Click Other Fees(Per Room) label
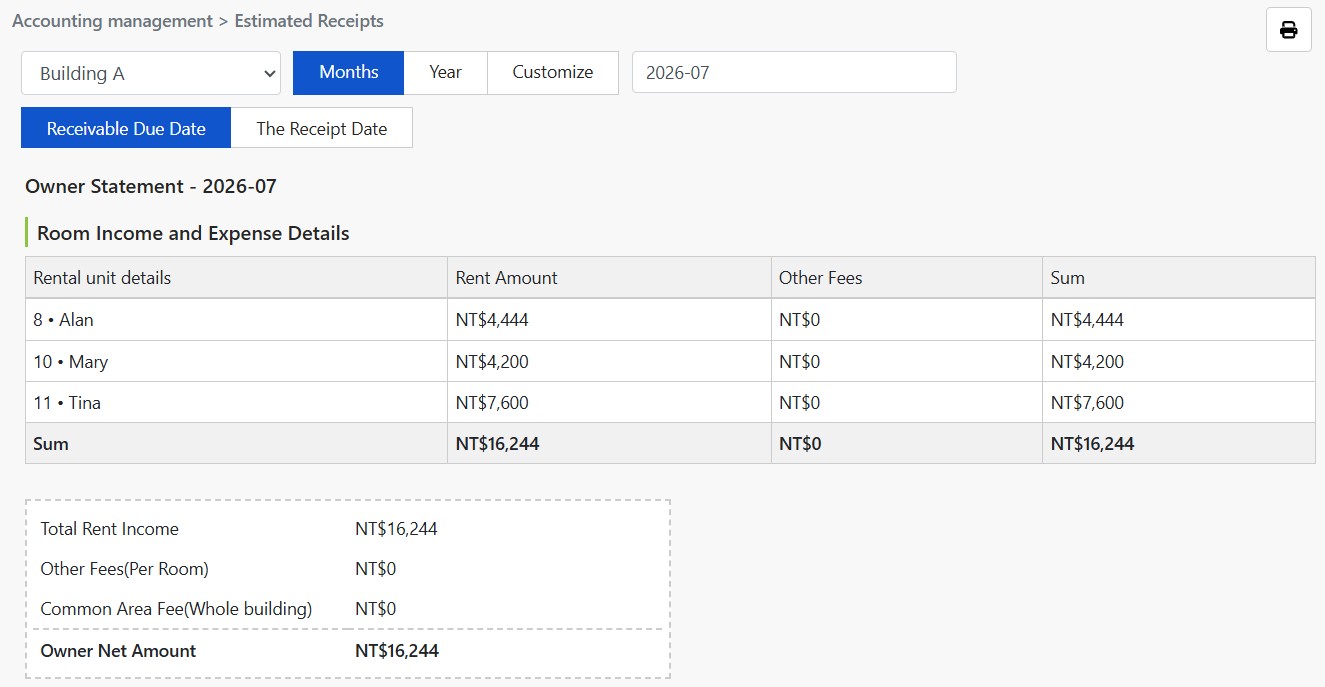This screenshot has height=687, width=1325. [x=124, y=569]
